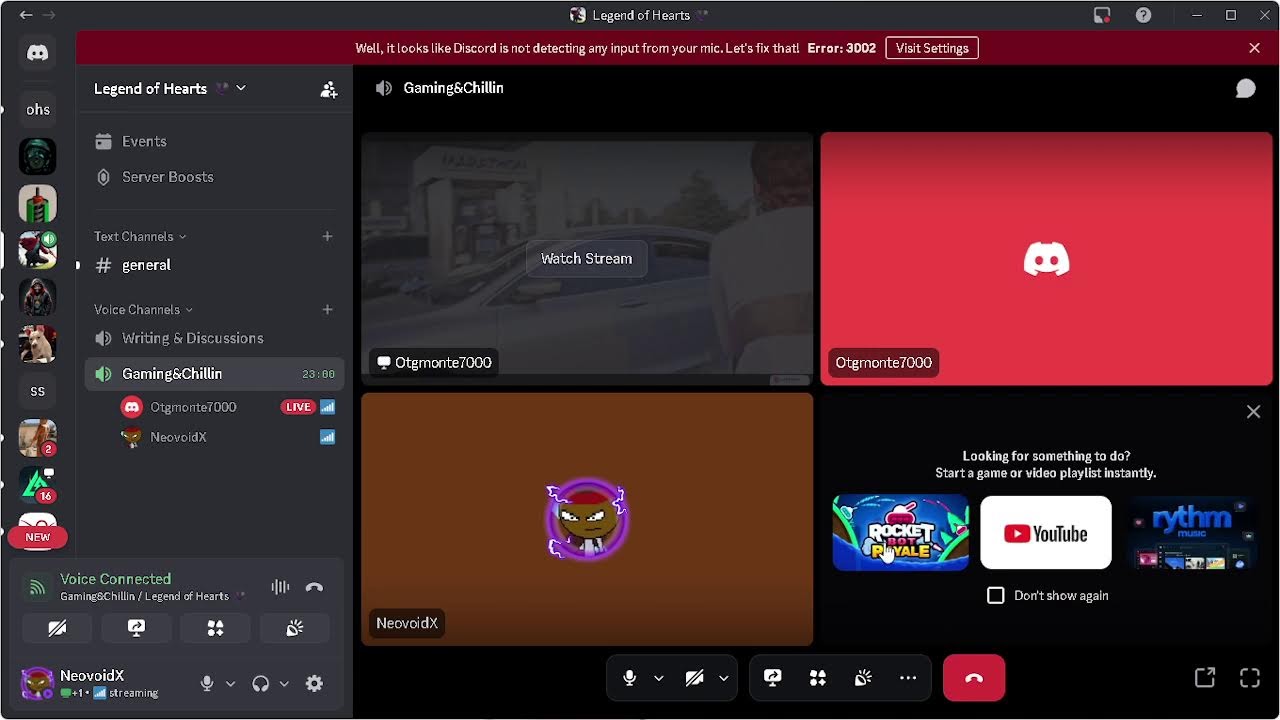This screenshot has height=720, width=1280.
Task: Open Server Boosts menu item
Action: pos(214,177)
